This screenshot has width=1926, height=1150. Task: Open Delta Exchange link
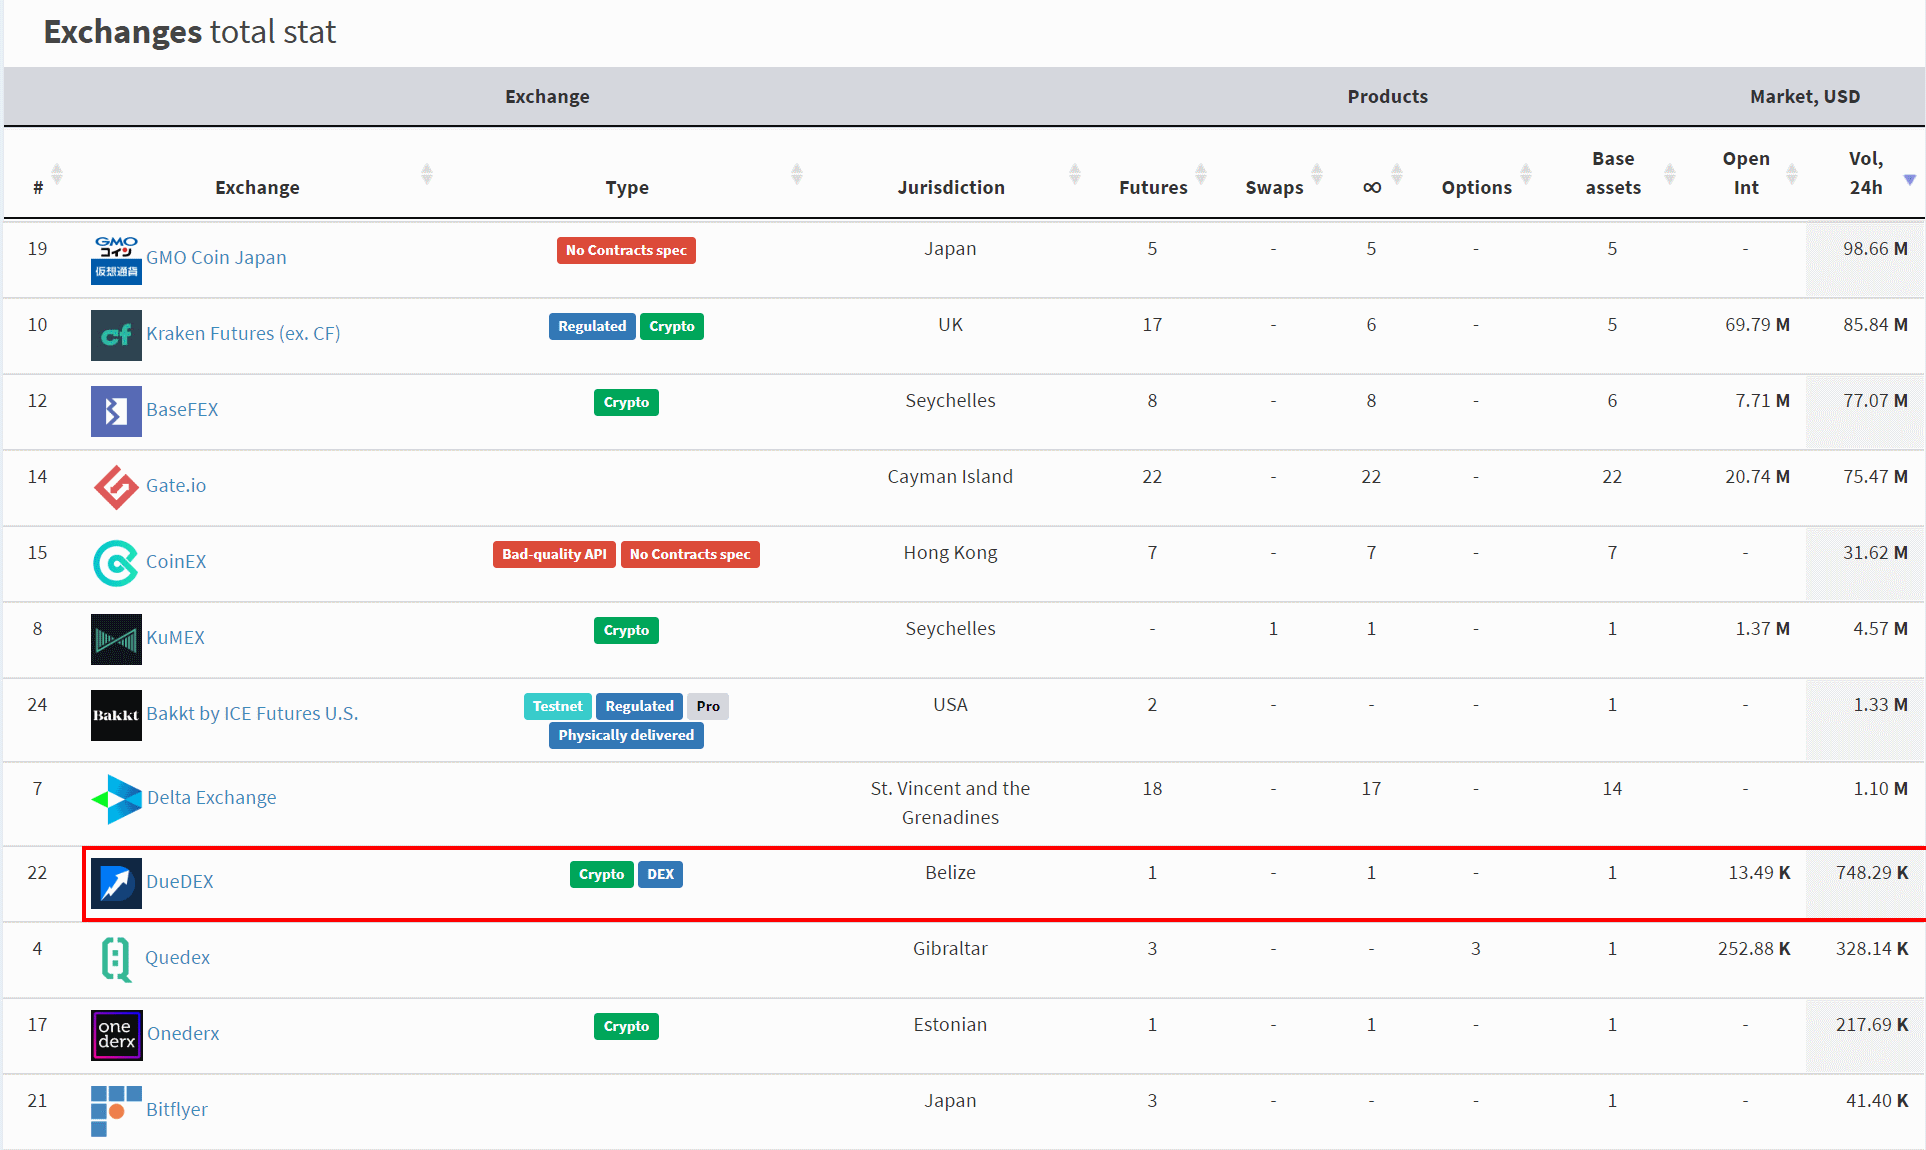(x=212, y=797)
